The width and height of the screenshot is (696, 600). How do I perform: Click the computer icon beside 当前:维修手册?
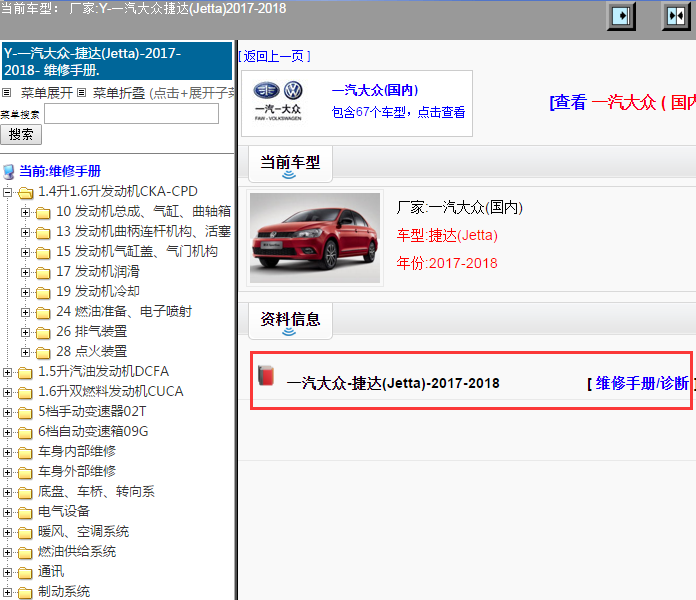(x=8, y=171)
